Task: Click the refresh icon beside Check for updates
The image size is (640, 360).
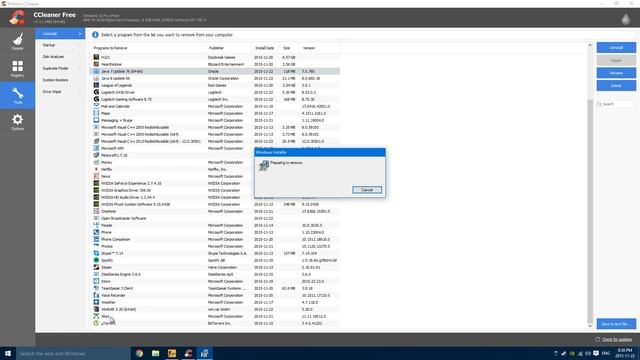Action: click(598, 339)
